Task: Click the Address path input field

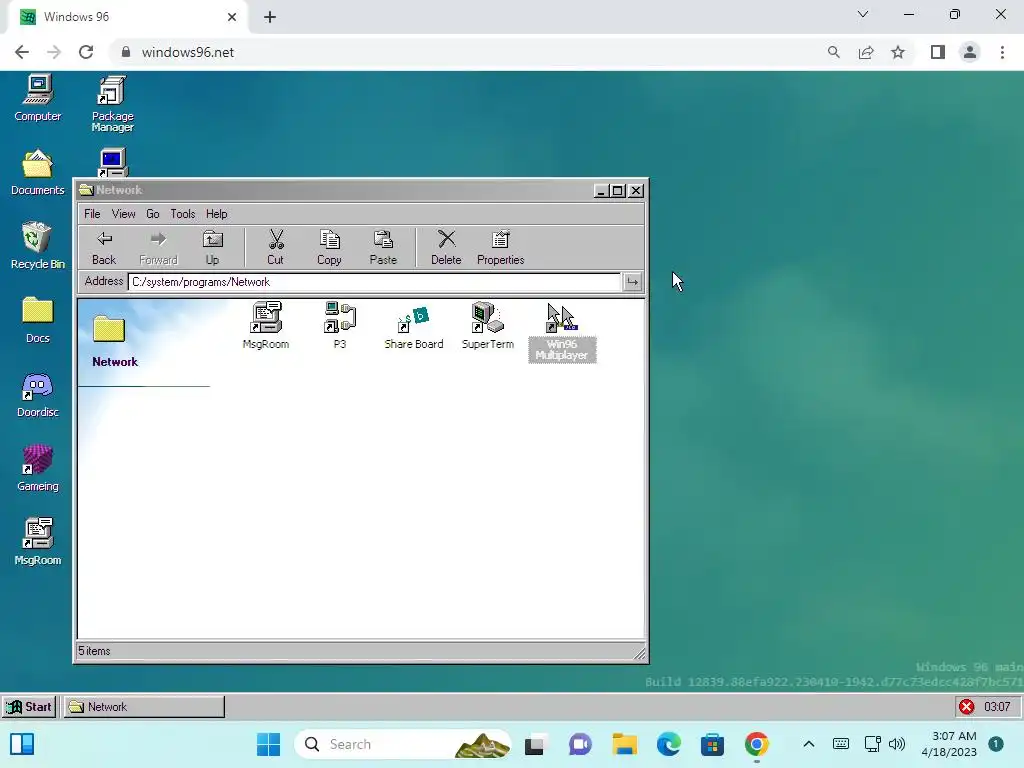Action: 374,282
